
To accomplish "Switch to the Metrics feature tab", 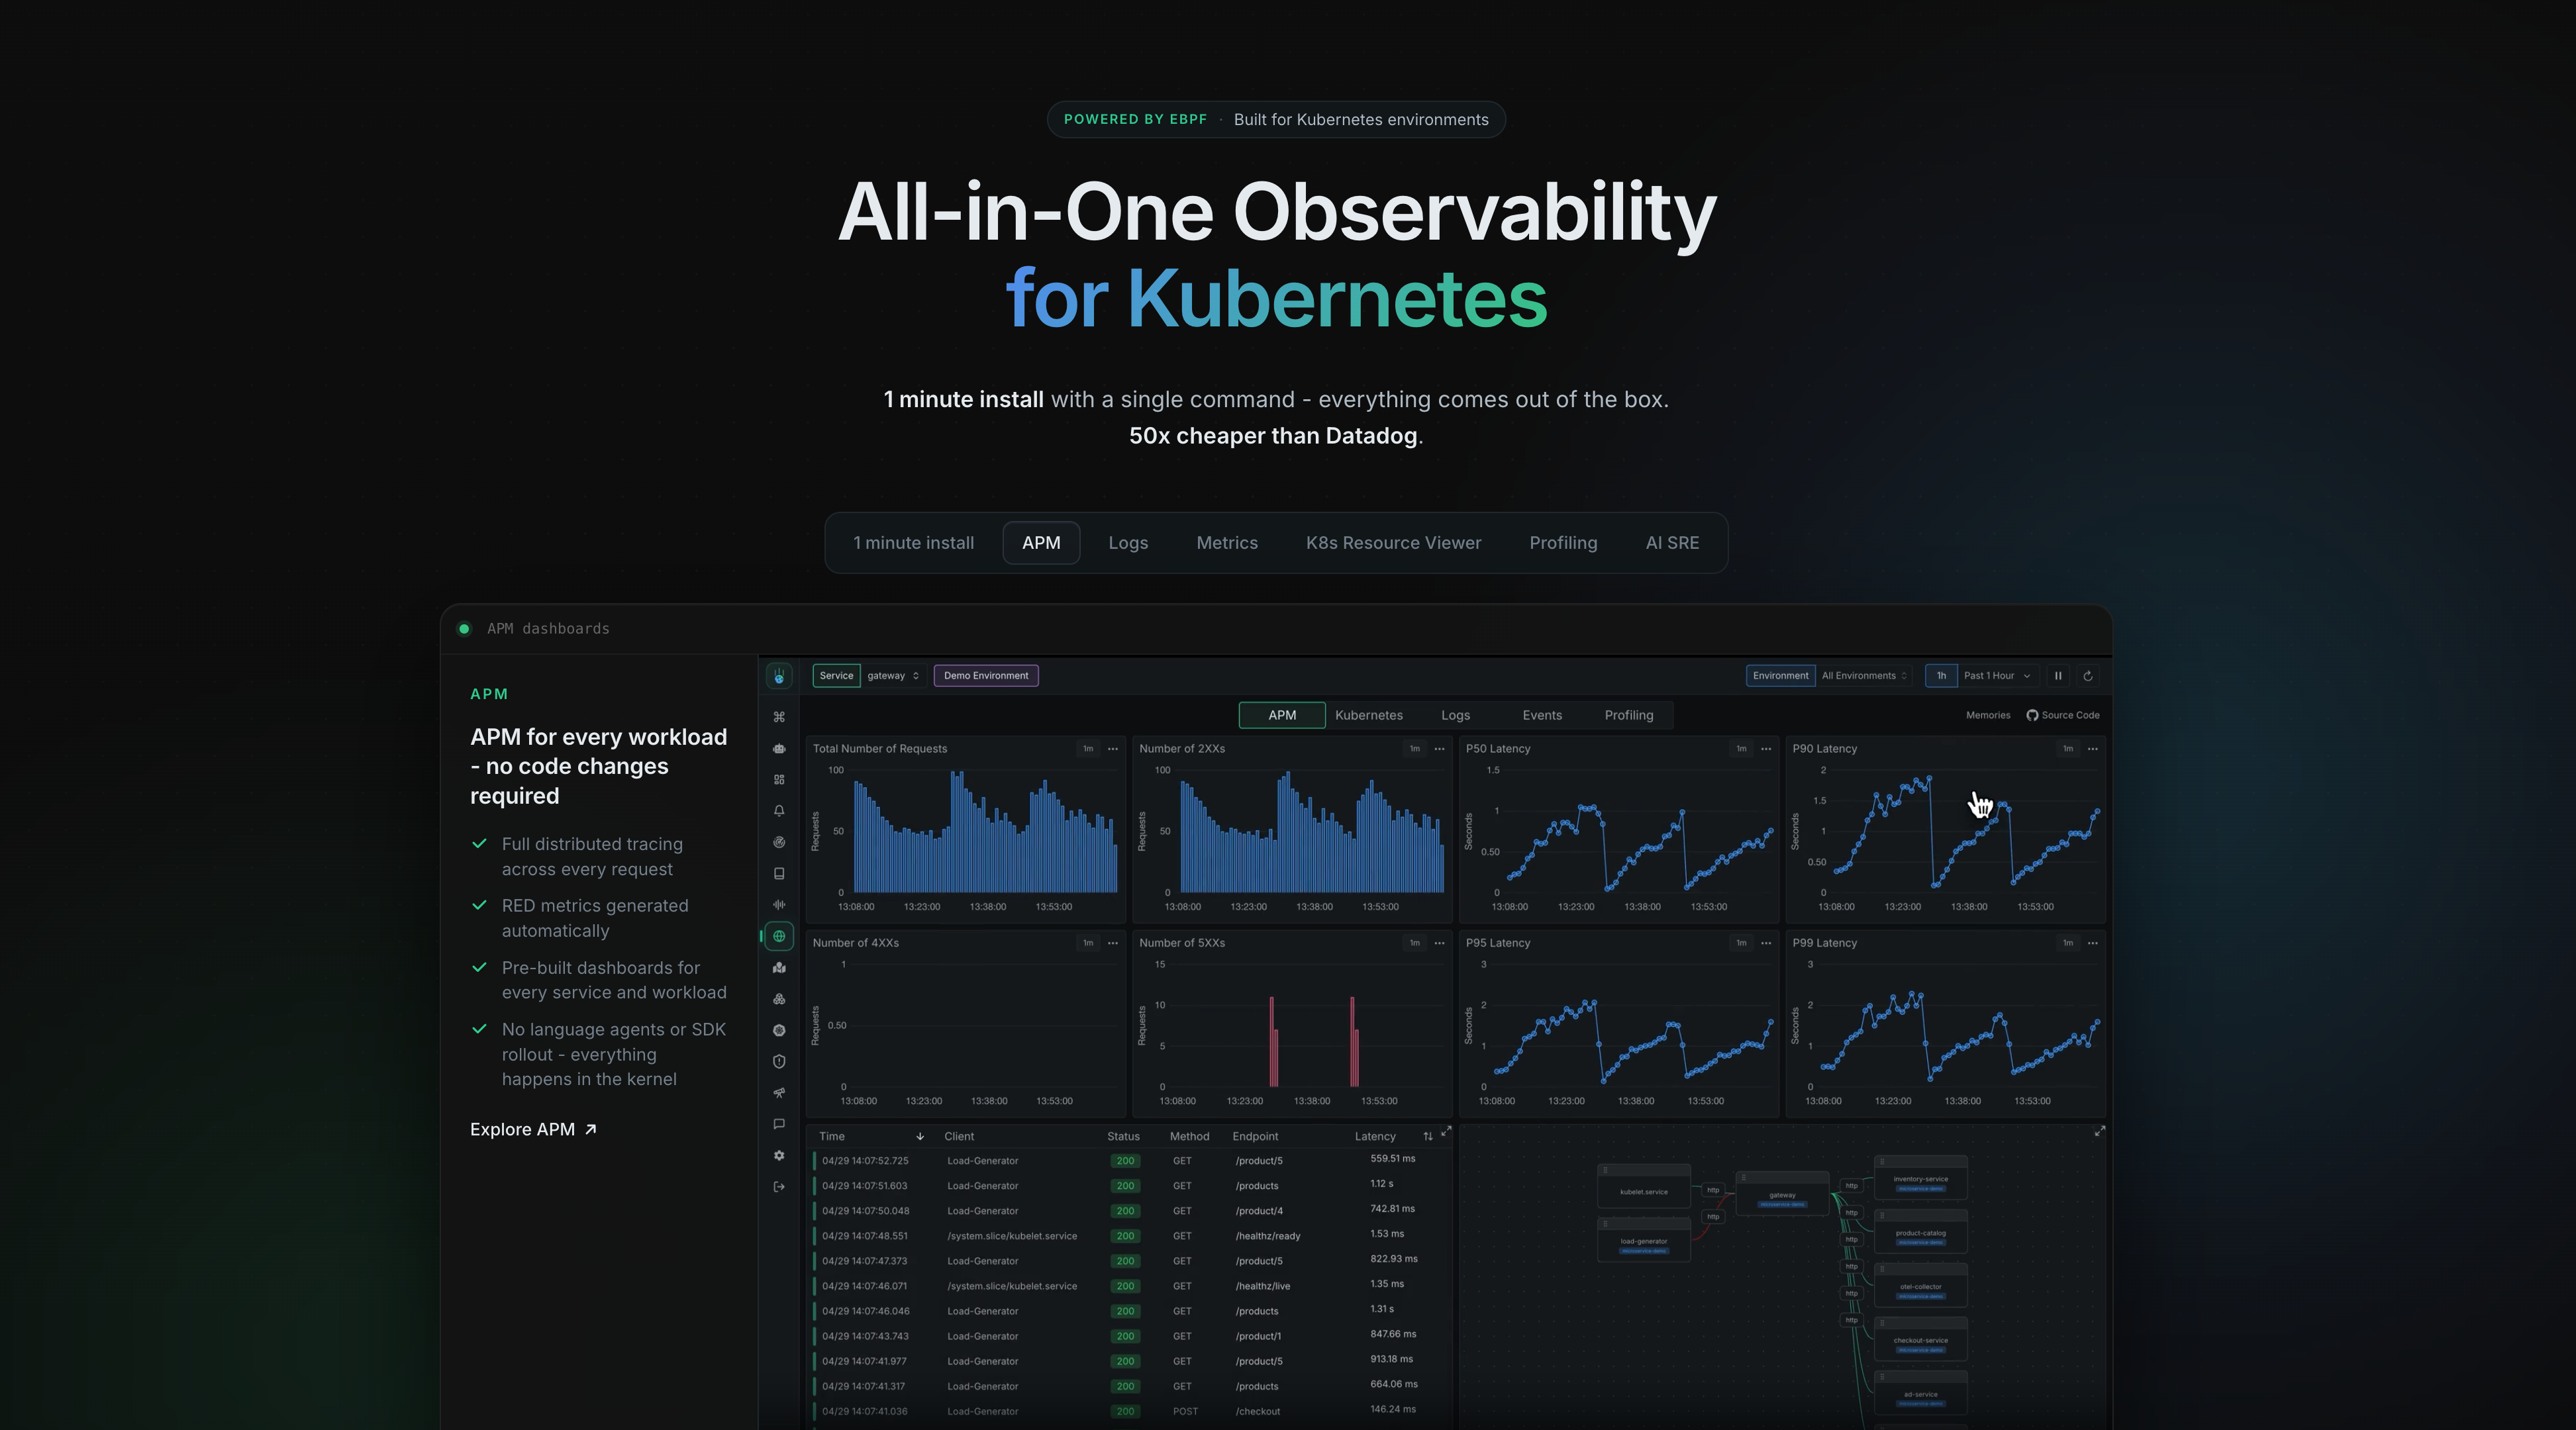I will [1227, 543].
